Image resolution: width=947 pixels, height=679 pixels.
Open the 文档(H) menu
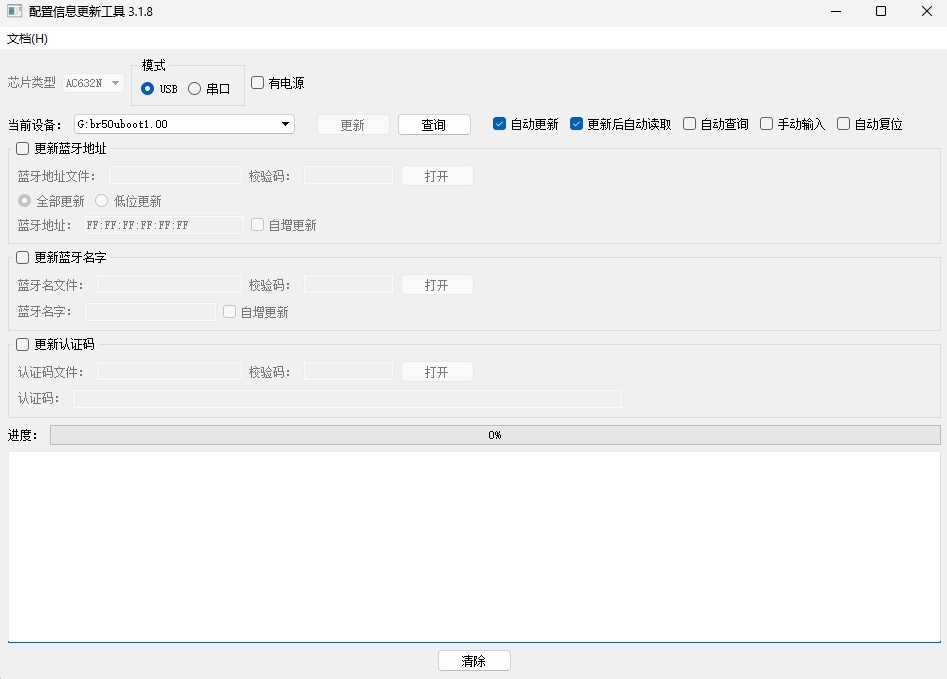tap(28, 39)
